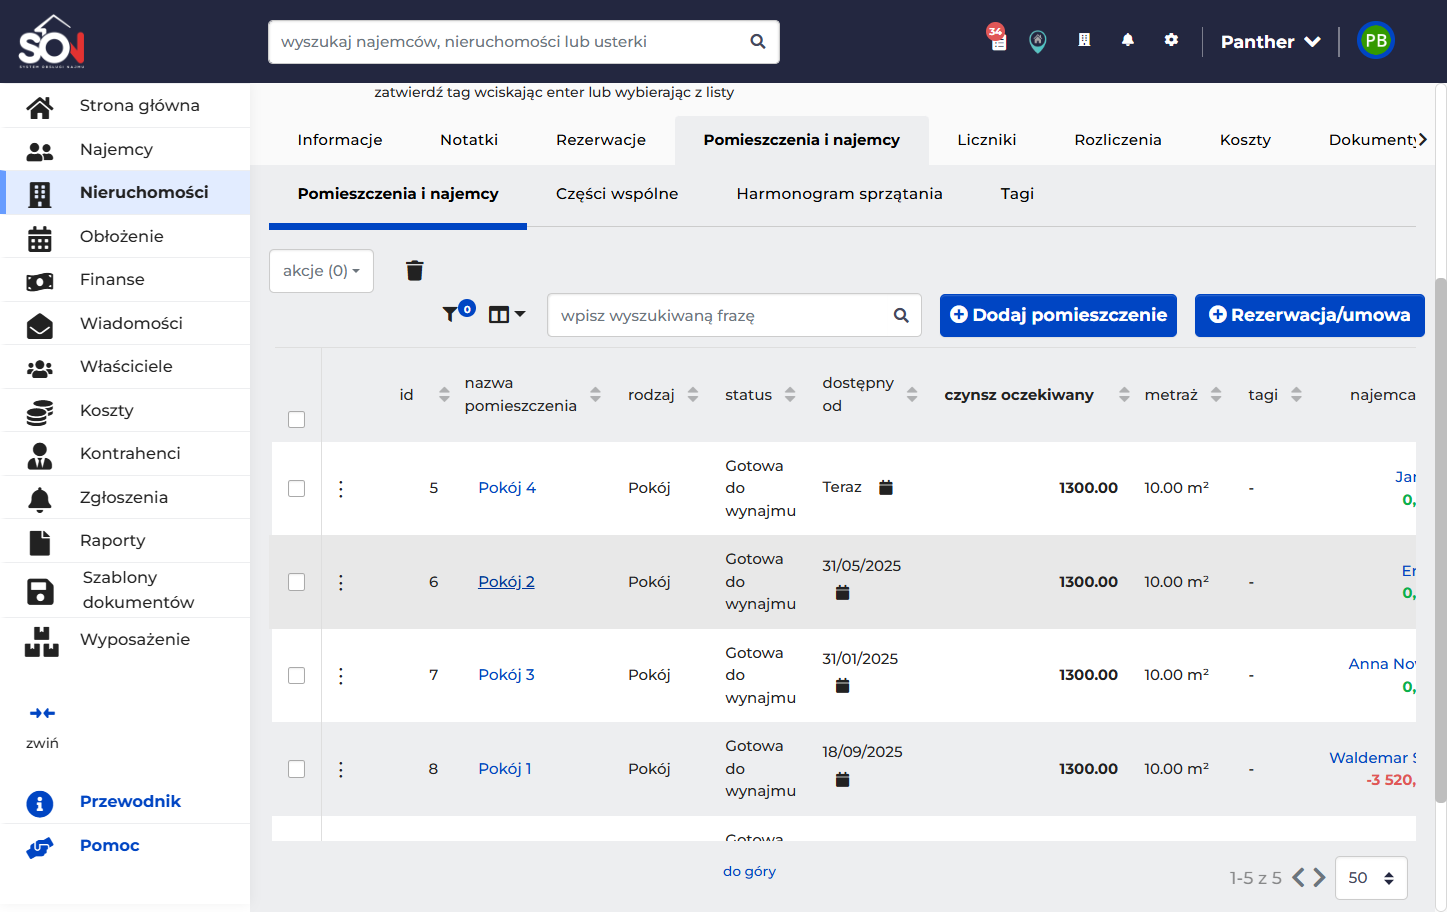Open the Rozliczenia tab
The image size is (1447, 912).
pyautogui.click(x=1118, y=140)
